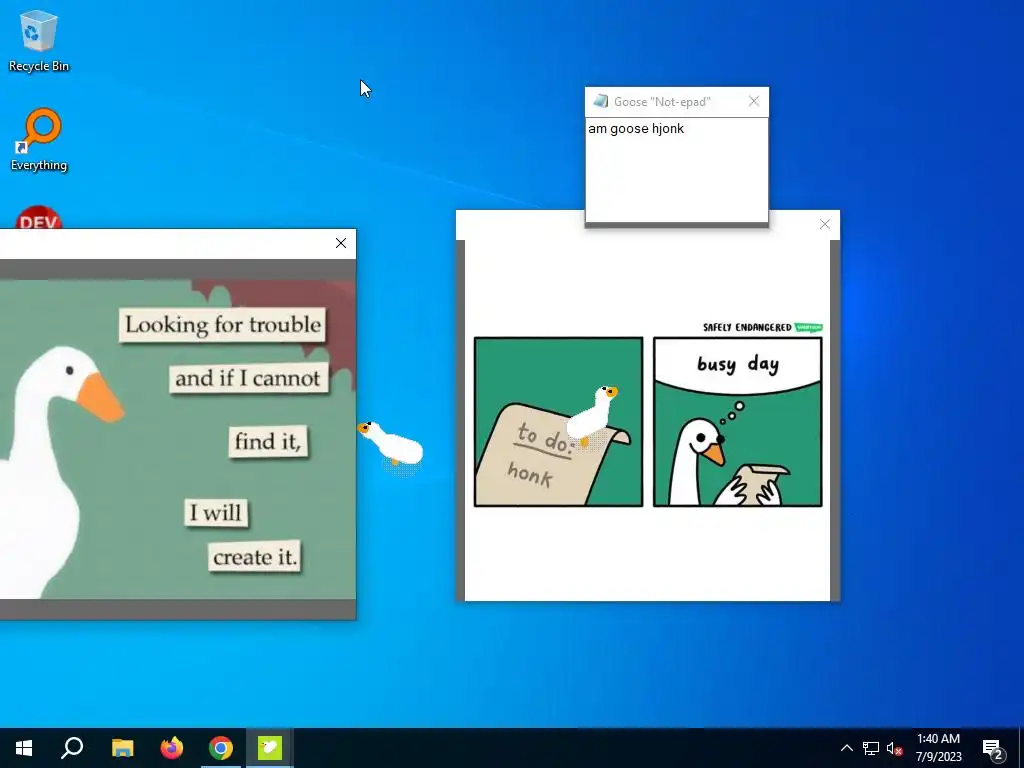The image size is (1024, 768).
Task: Click the muted volume tray icon
Action: pyautogui.click(x=894, y=748)
